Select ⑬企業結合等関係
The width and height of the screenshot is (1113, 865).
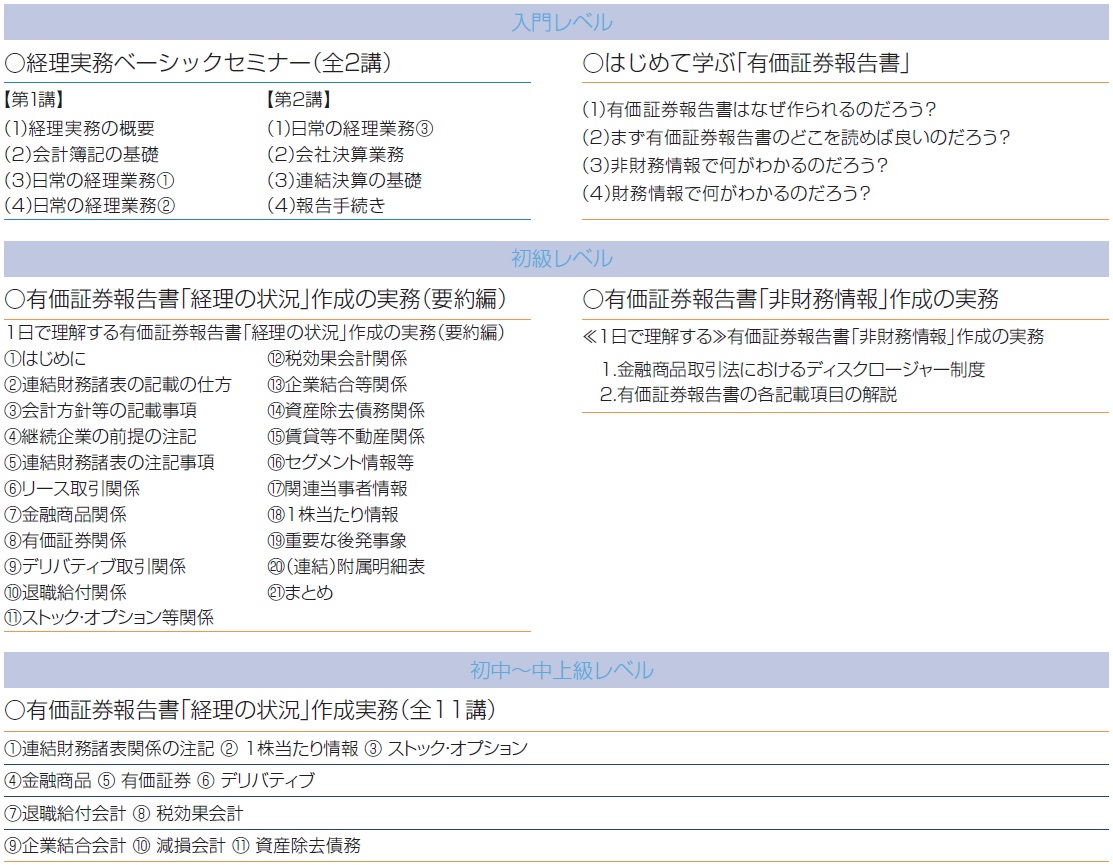[337, 385]
